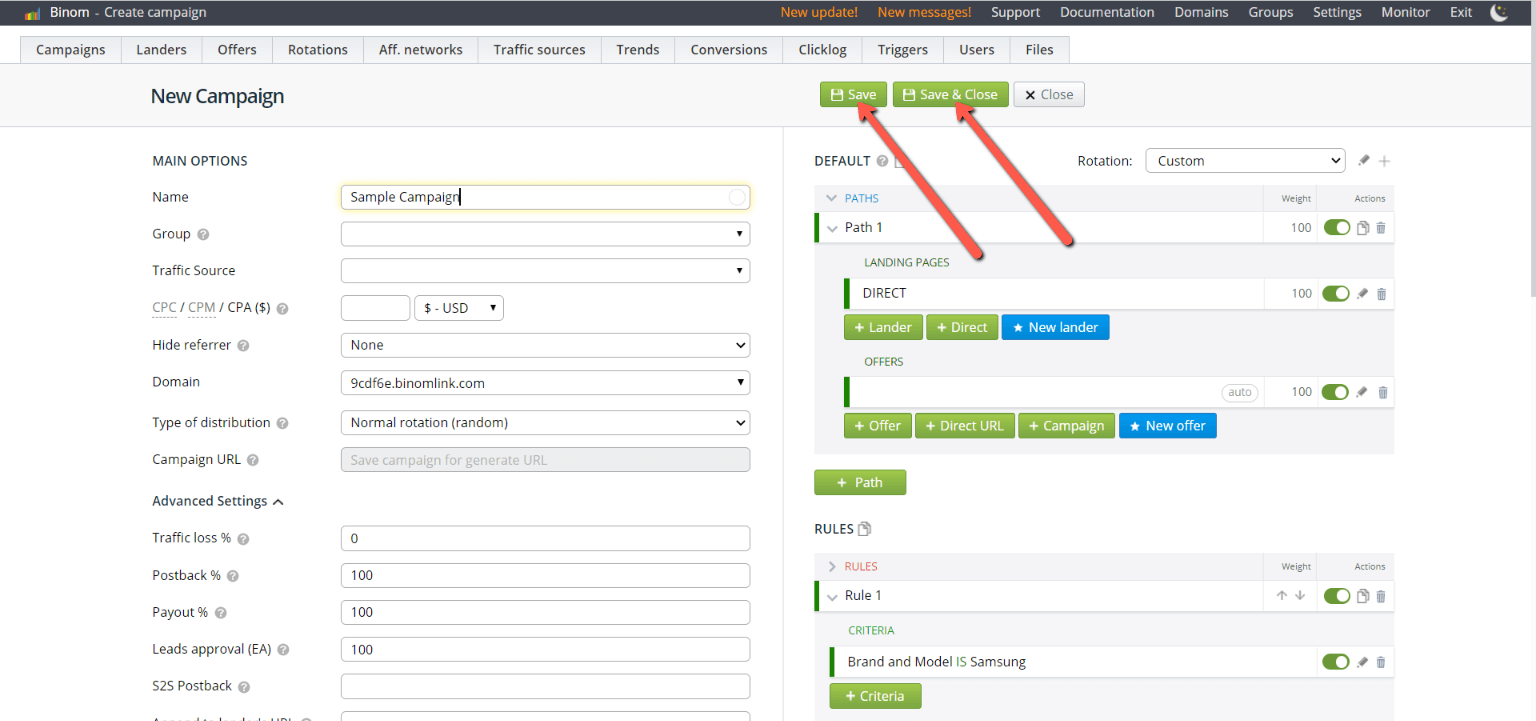Open the Rotation dropdown set to Custom
This screenshot has height=721, width=1536.
coord(1245,161)
